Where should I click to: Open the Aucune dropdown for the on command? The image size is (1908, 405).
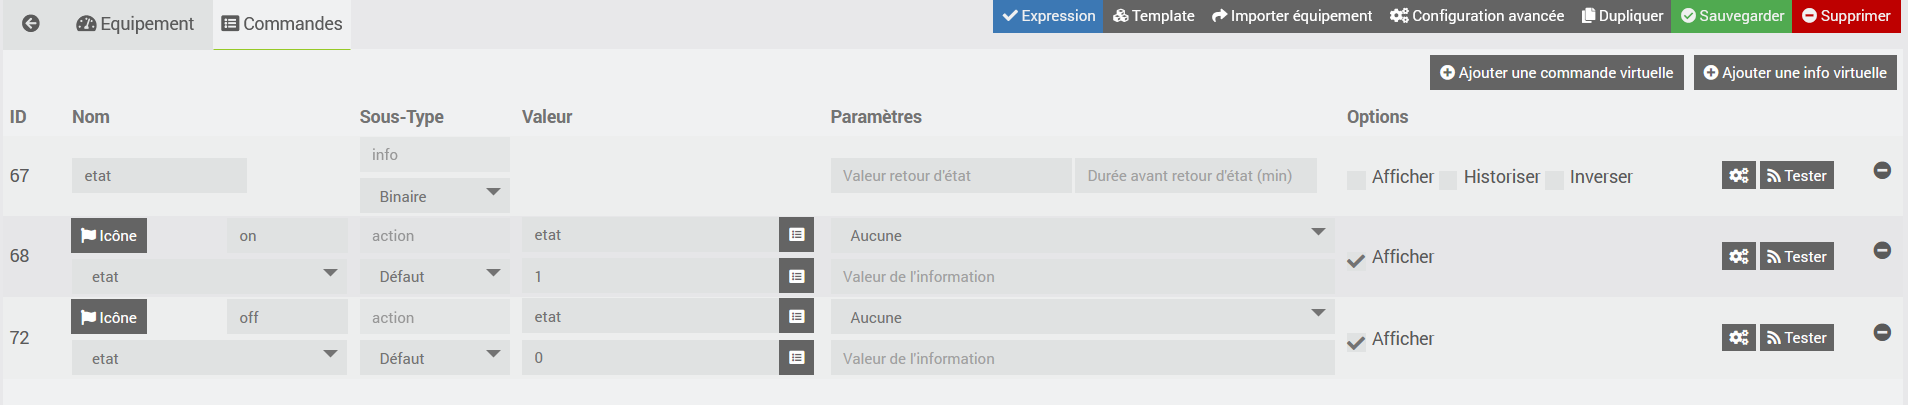[x=1082, y=236]
